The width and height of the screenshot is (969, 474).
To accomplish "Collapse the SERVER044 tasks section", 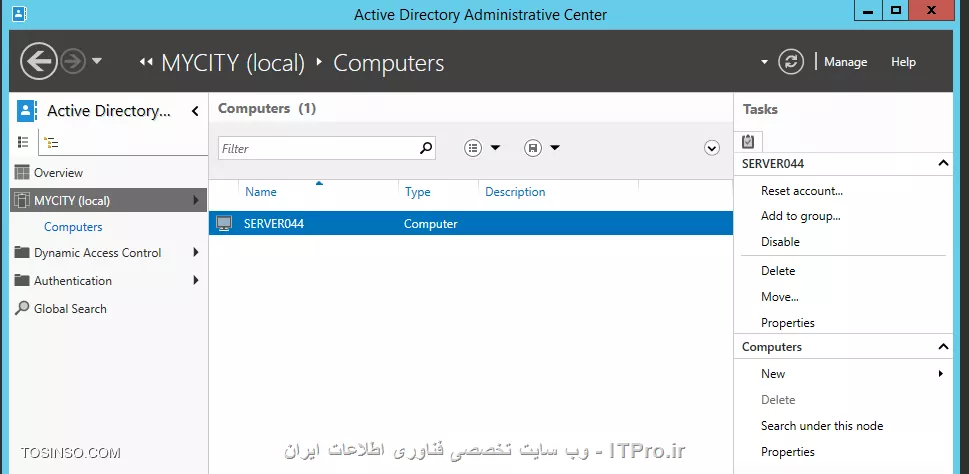I will [943, 163].
